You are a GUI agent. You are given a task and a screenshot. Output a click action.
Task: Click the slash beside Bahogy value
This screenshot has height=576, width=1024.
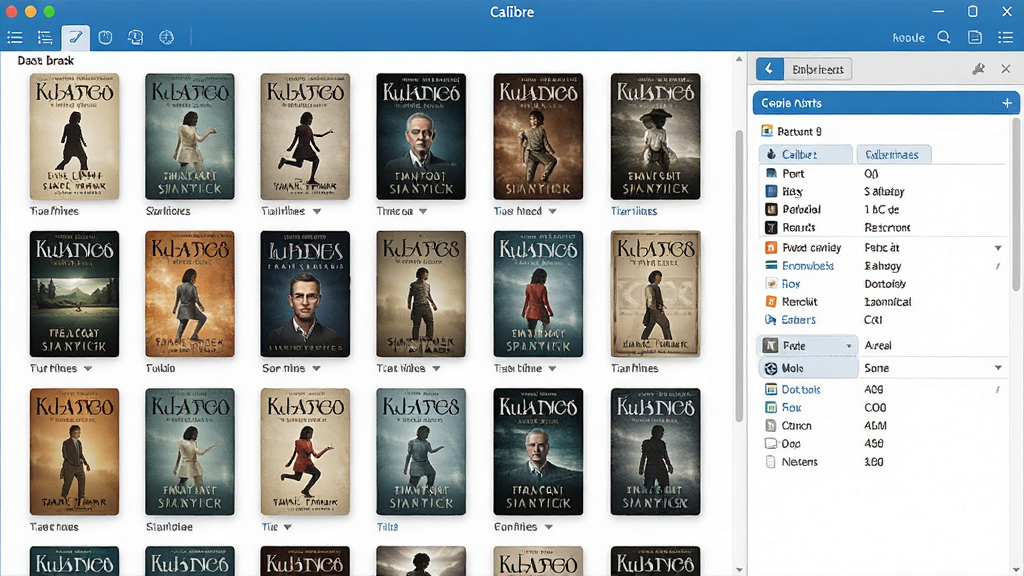998,266
